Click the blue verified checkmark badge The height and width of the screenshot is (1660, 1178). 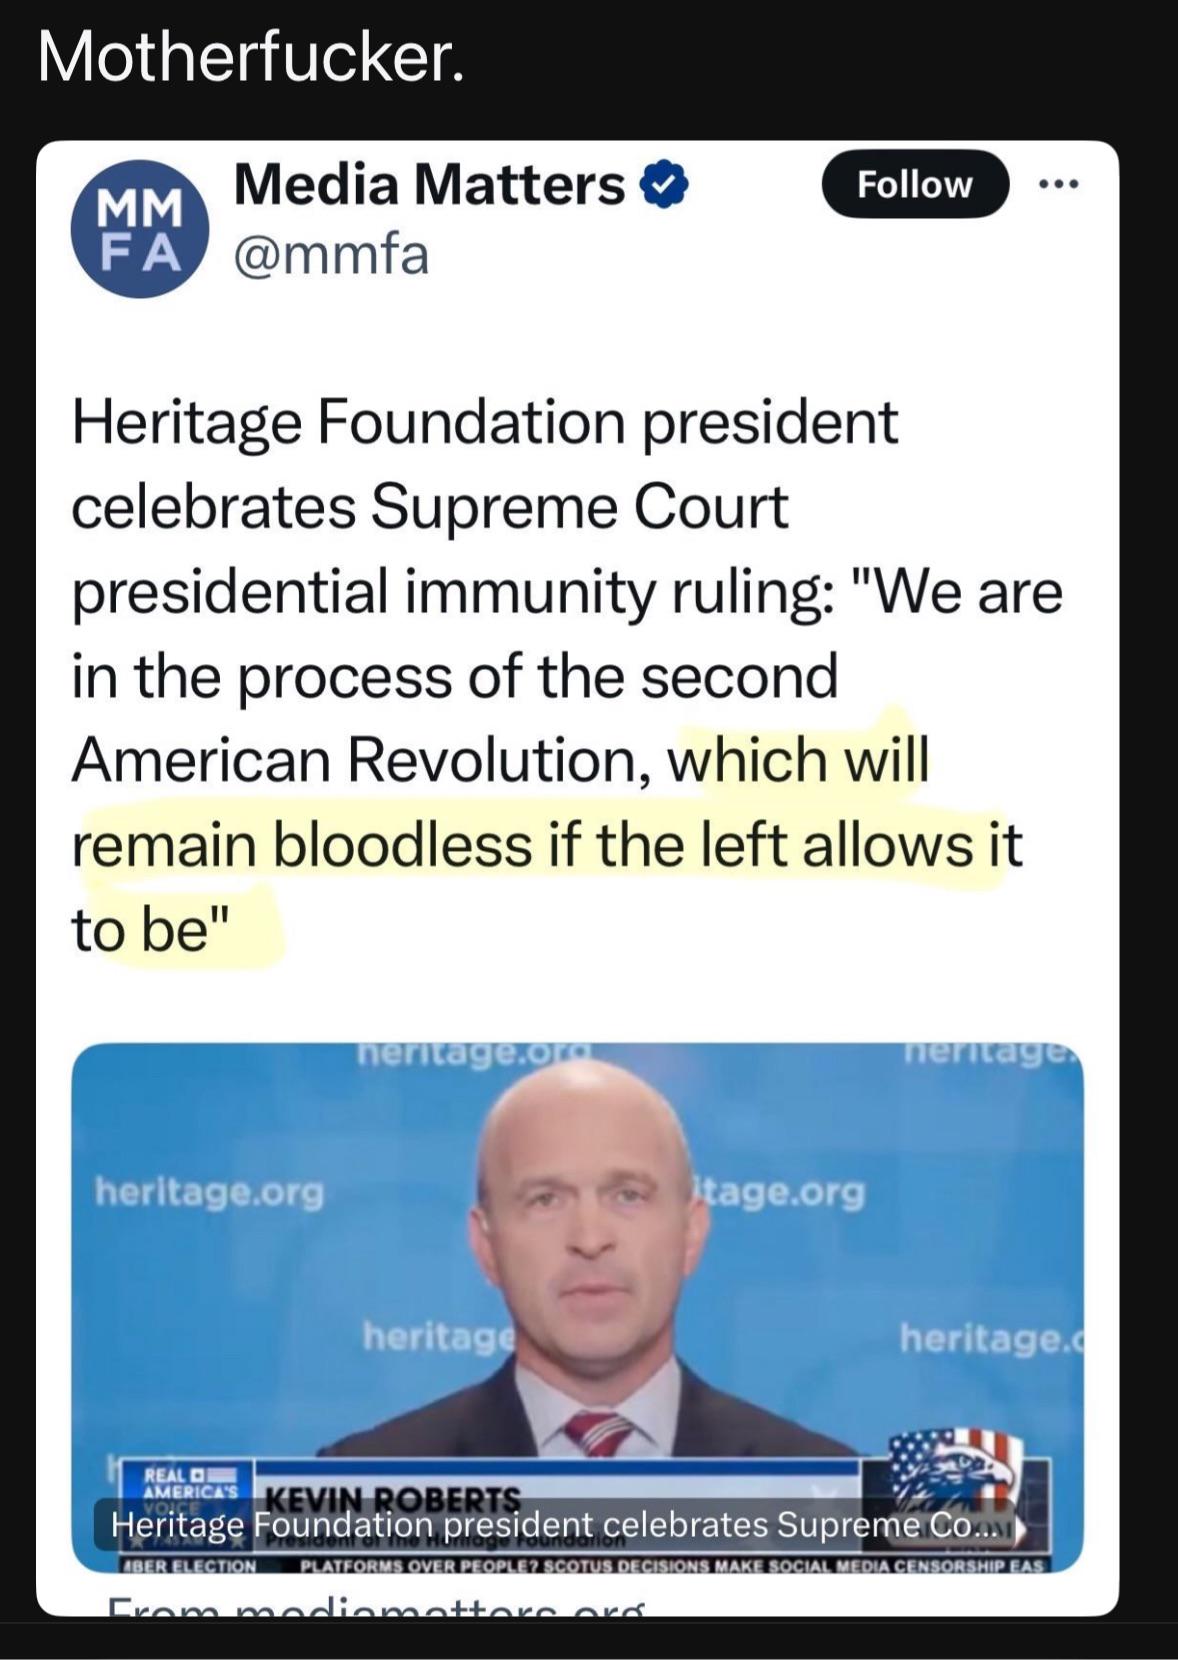(667, 186)
